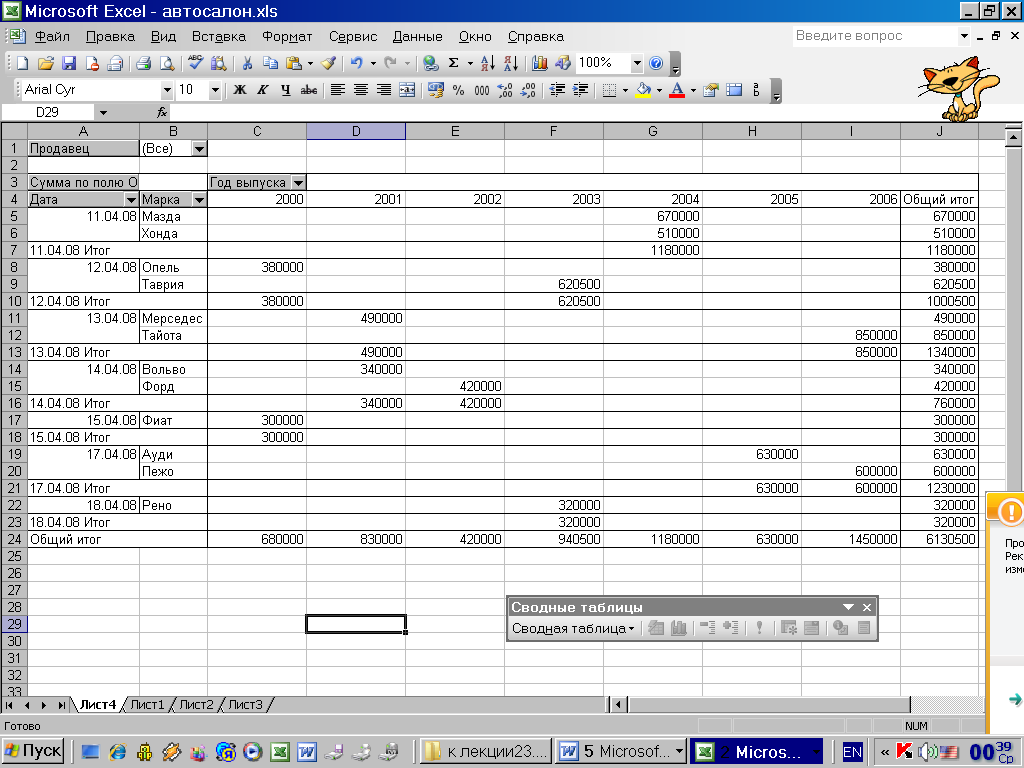Open the Файл menu
Viewport: 1024px width, 768px height.
point(52,37)
